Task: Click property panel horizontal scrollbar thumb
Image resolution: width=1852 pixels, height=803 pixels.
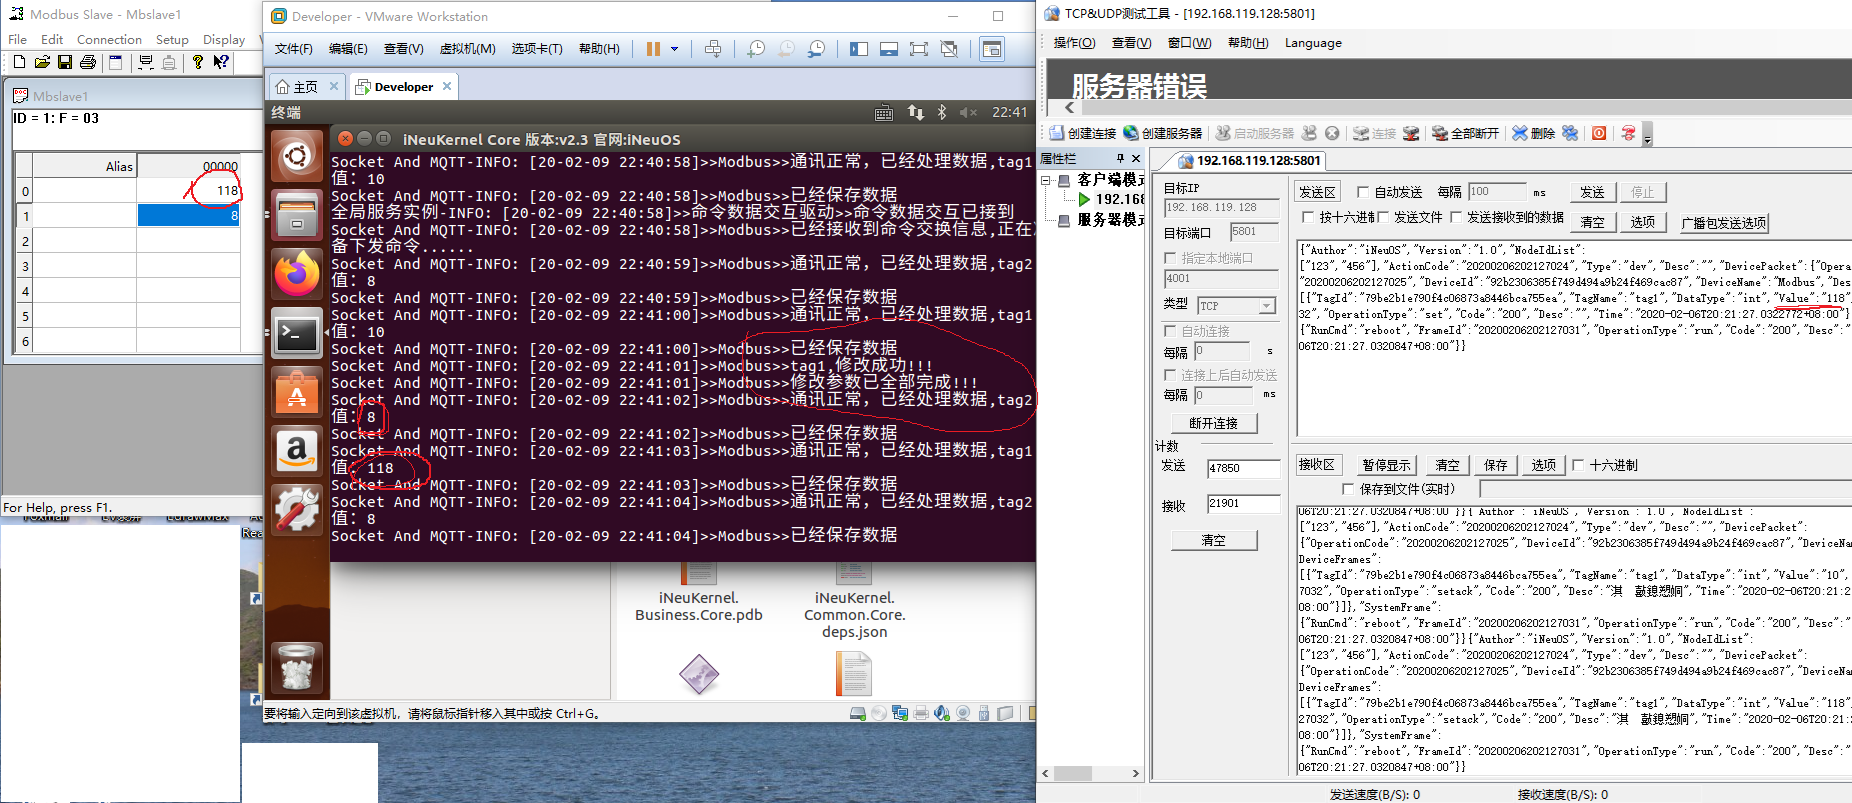Action: 1073,773
